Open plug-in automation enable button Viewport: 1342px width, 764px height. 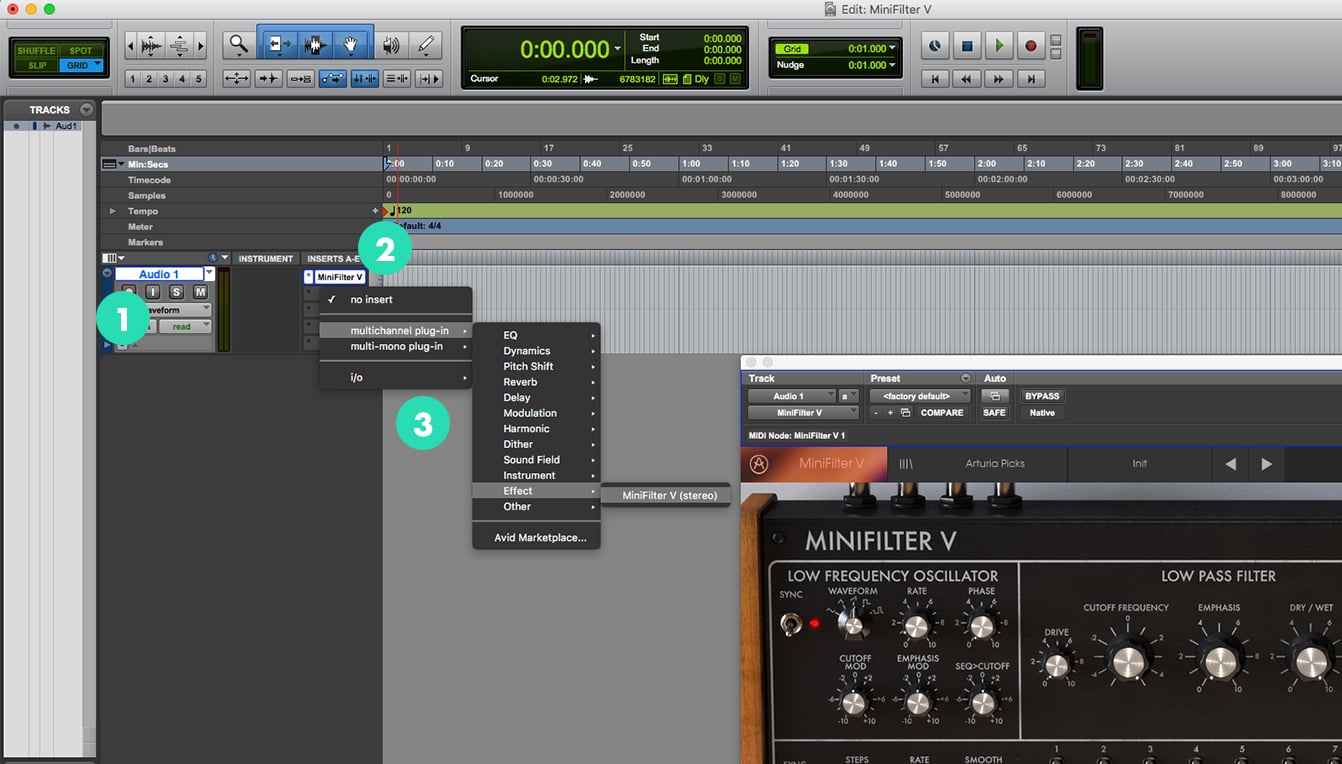pos(994,396)
